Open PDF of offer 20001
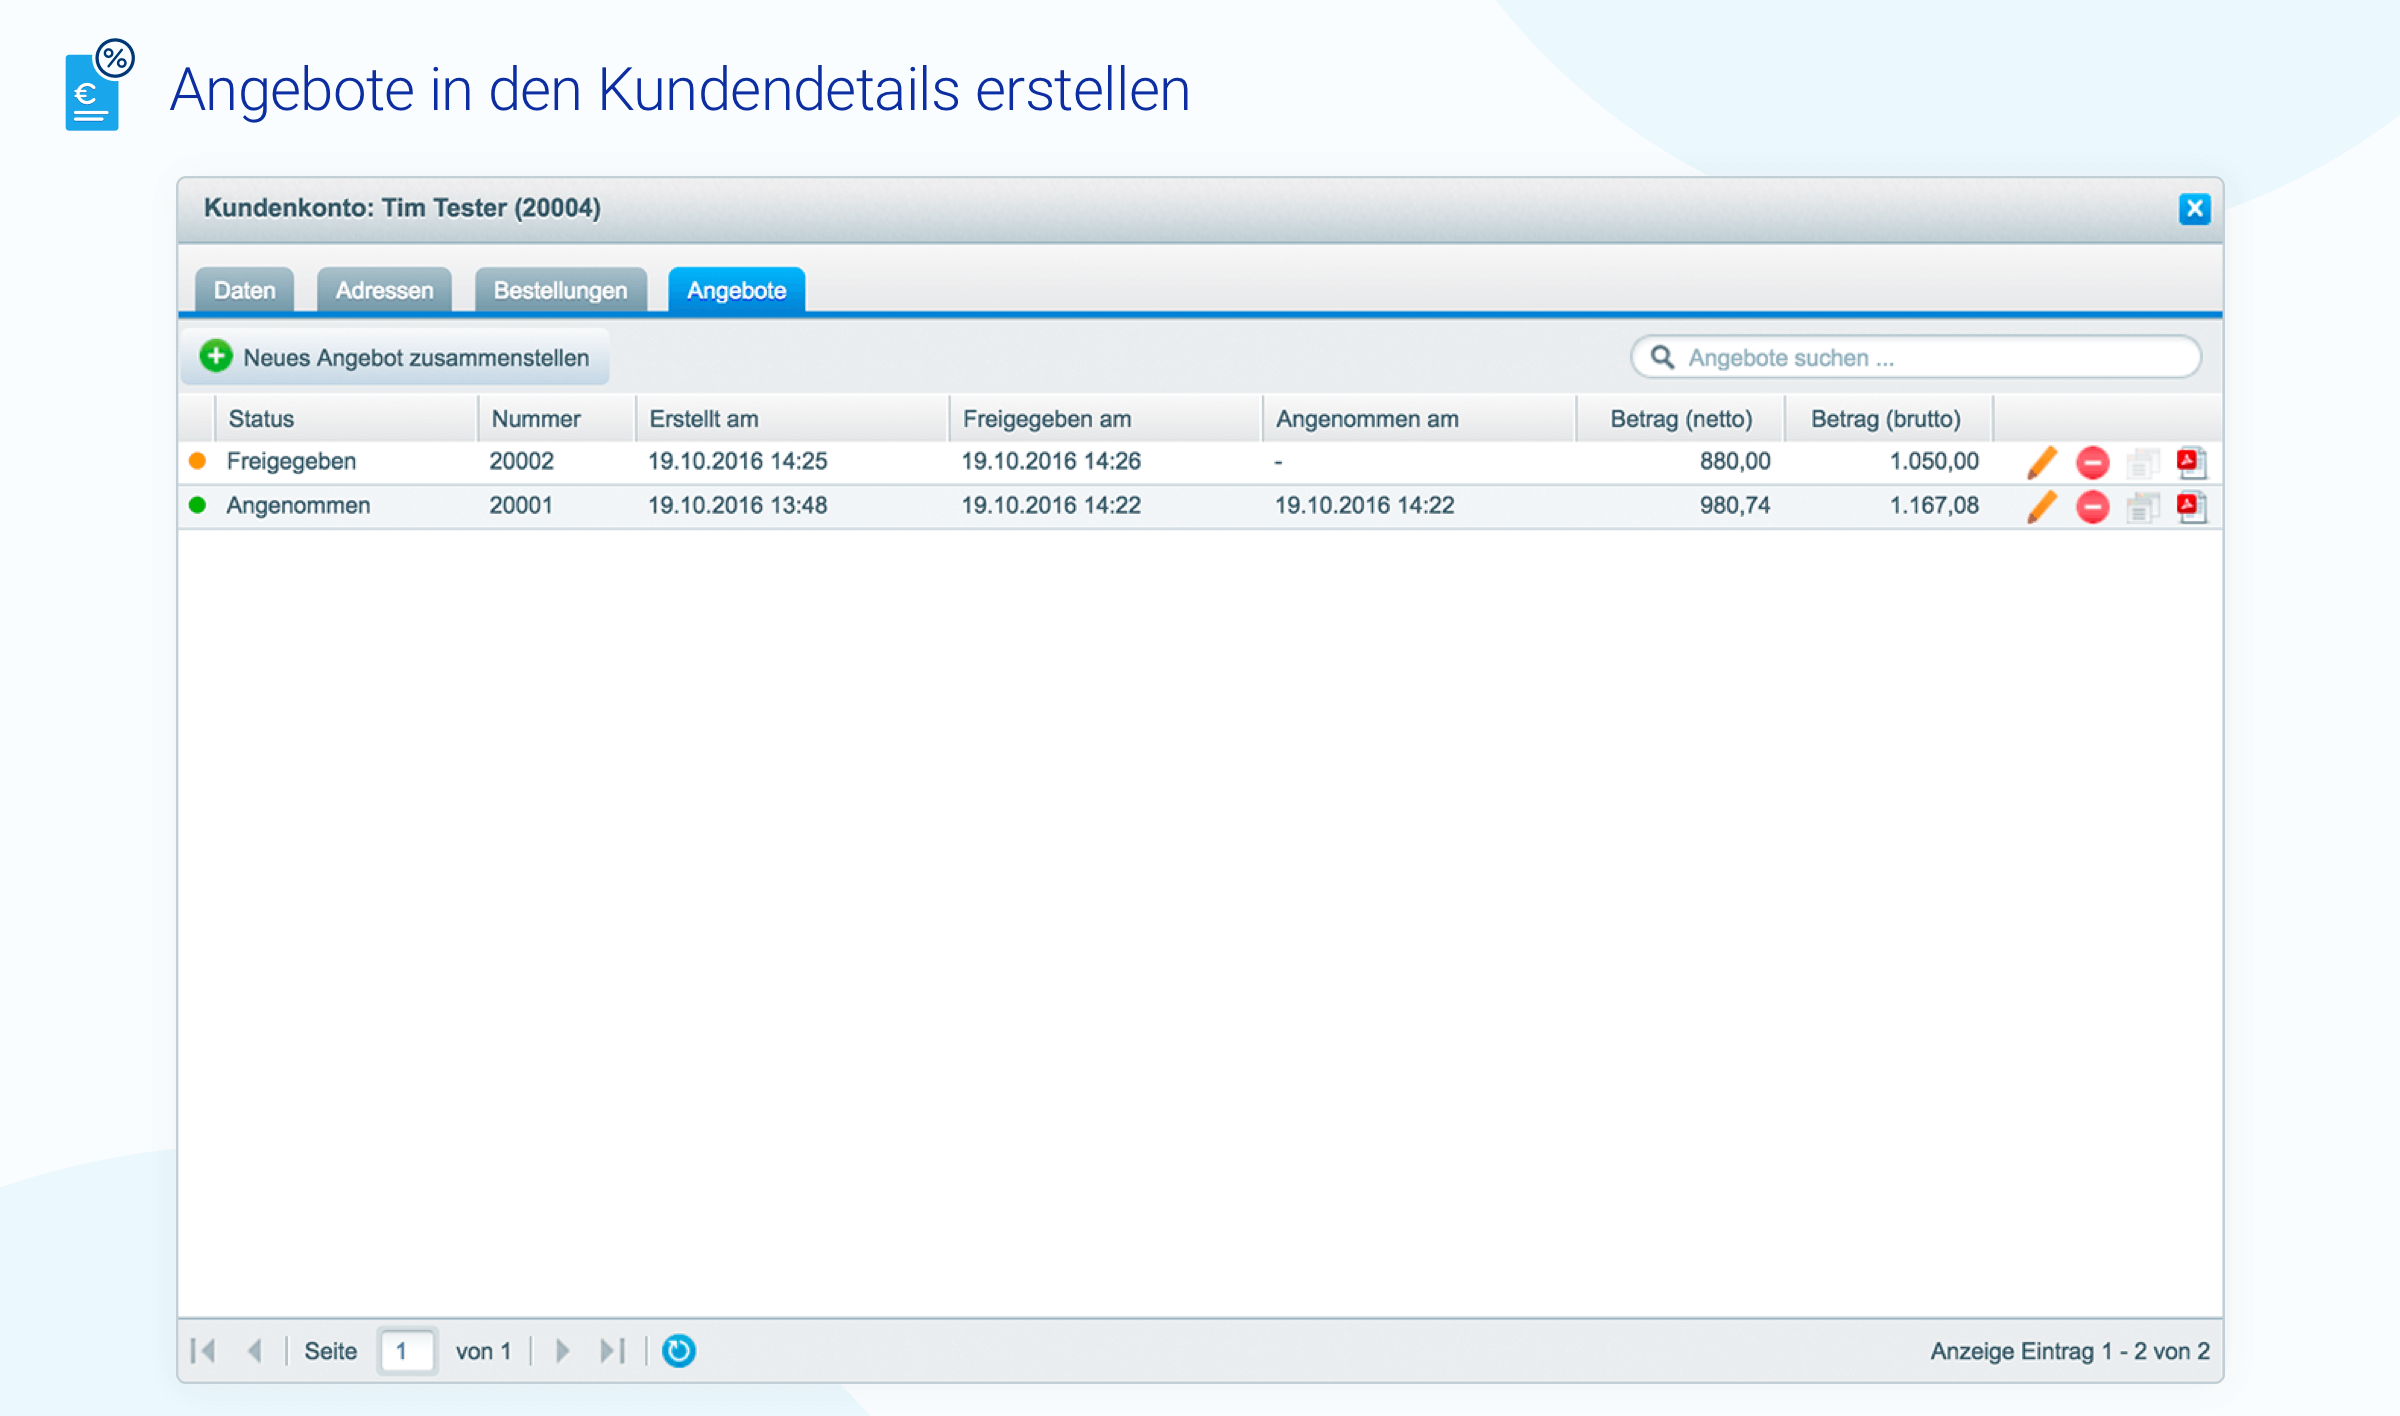 [x=2191, y=507]
